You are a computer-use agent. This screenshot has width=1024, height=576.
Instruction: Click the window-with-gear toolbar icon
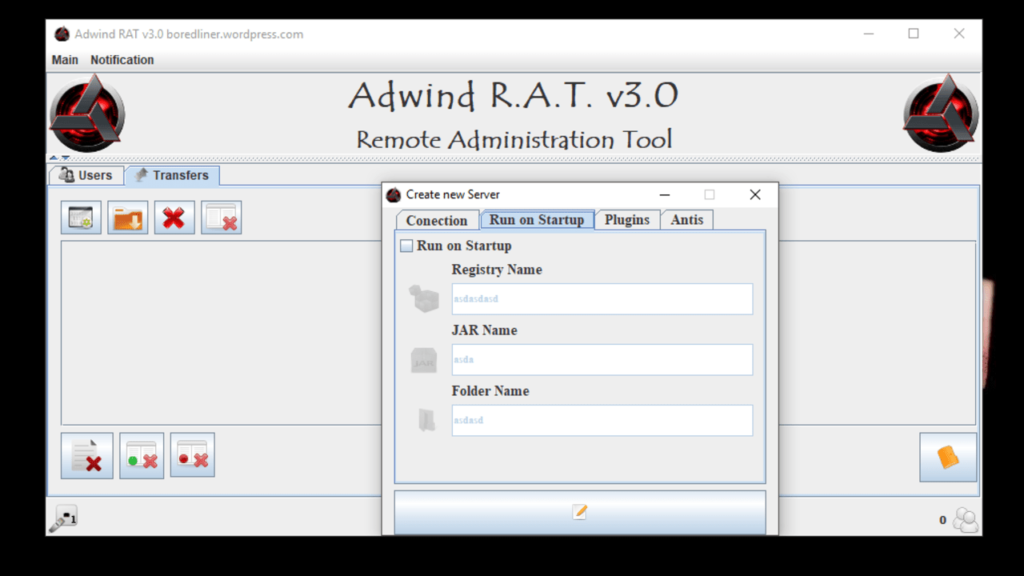point(81,217)
